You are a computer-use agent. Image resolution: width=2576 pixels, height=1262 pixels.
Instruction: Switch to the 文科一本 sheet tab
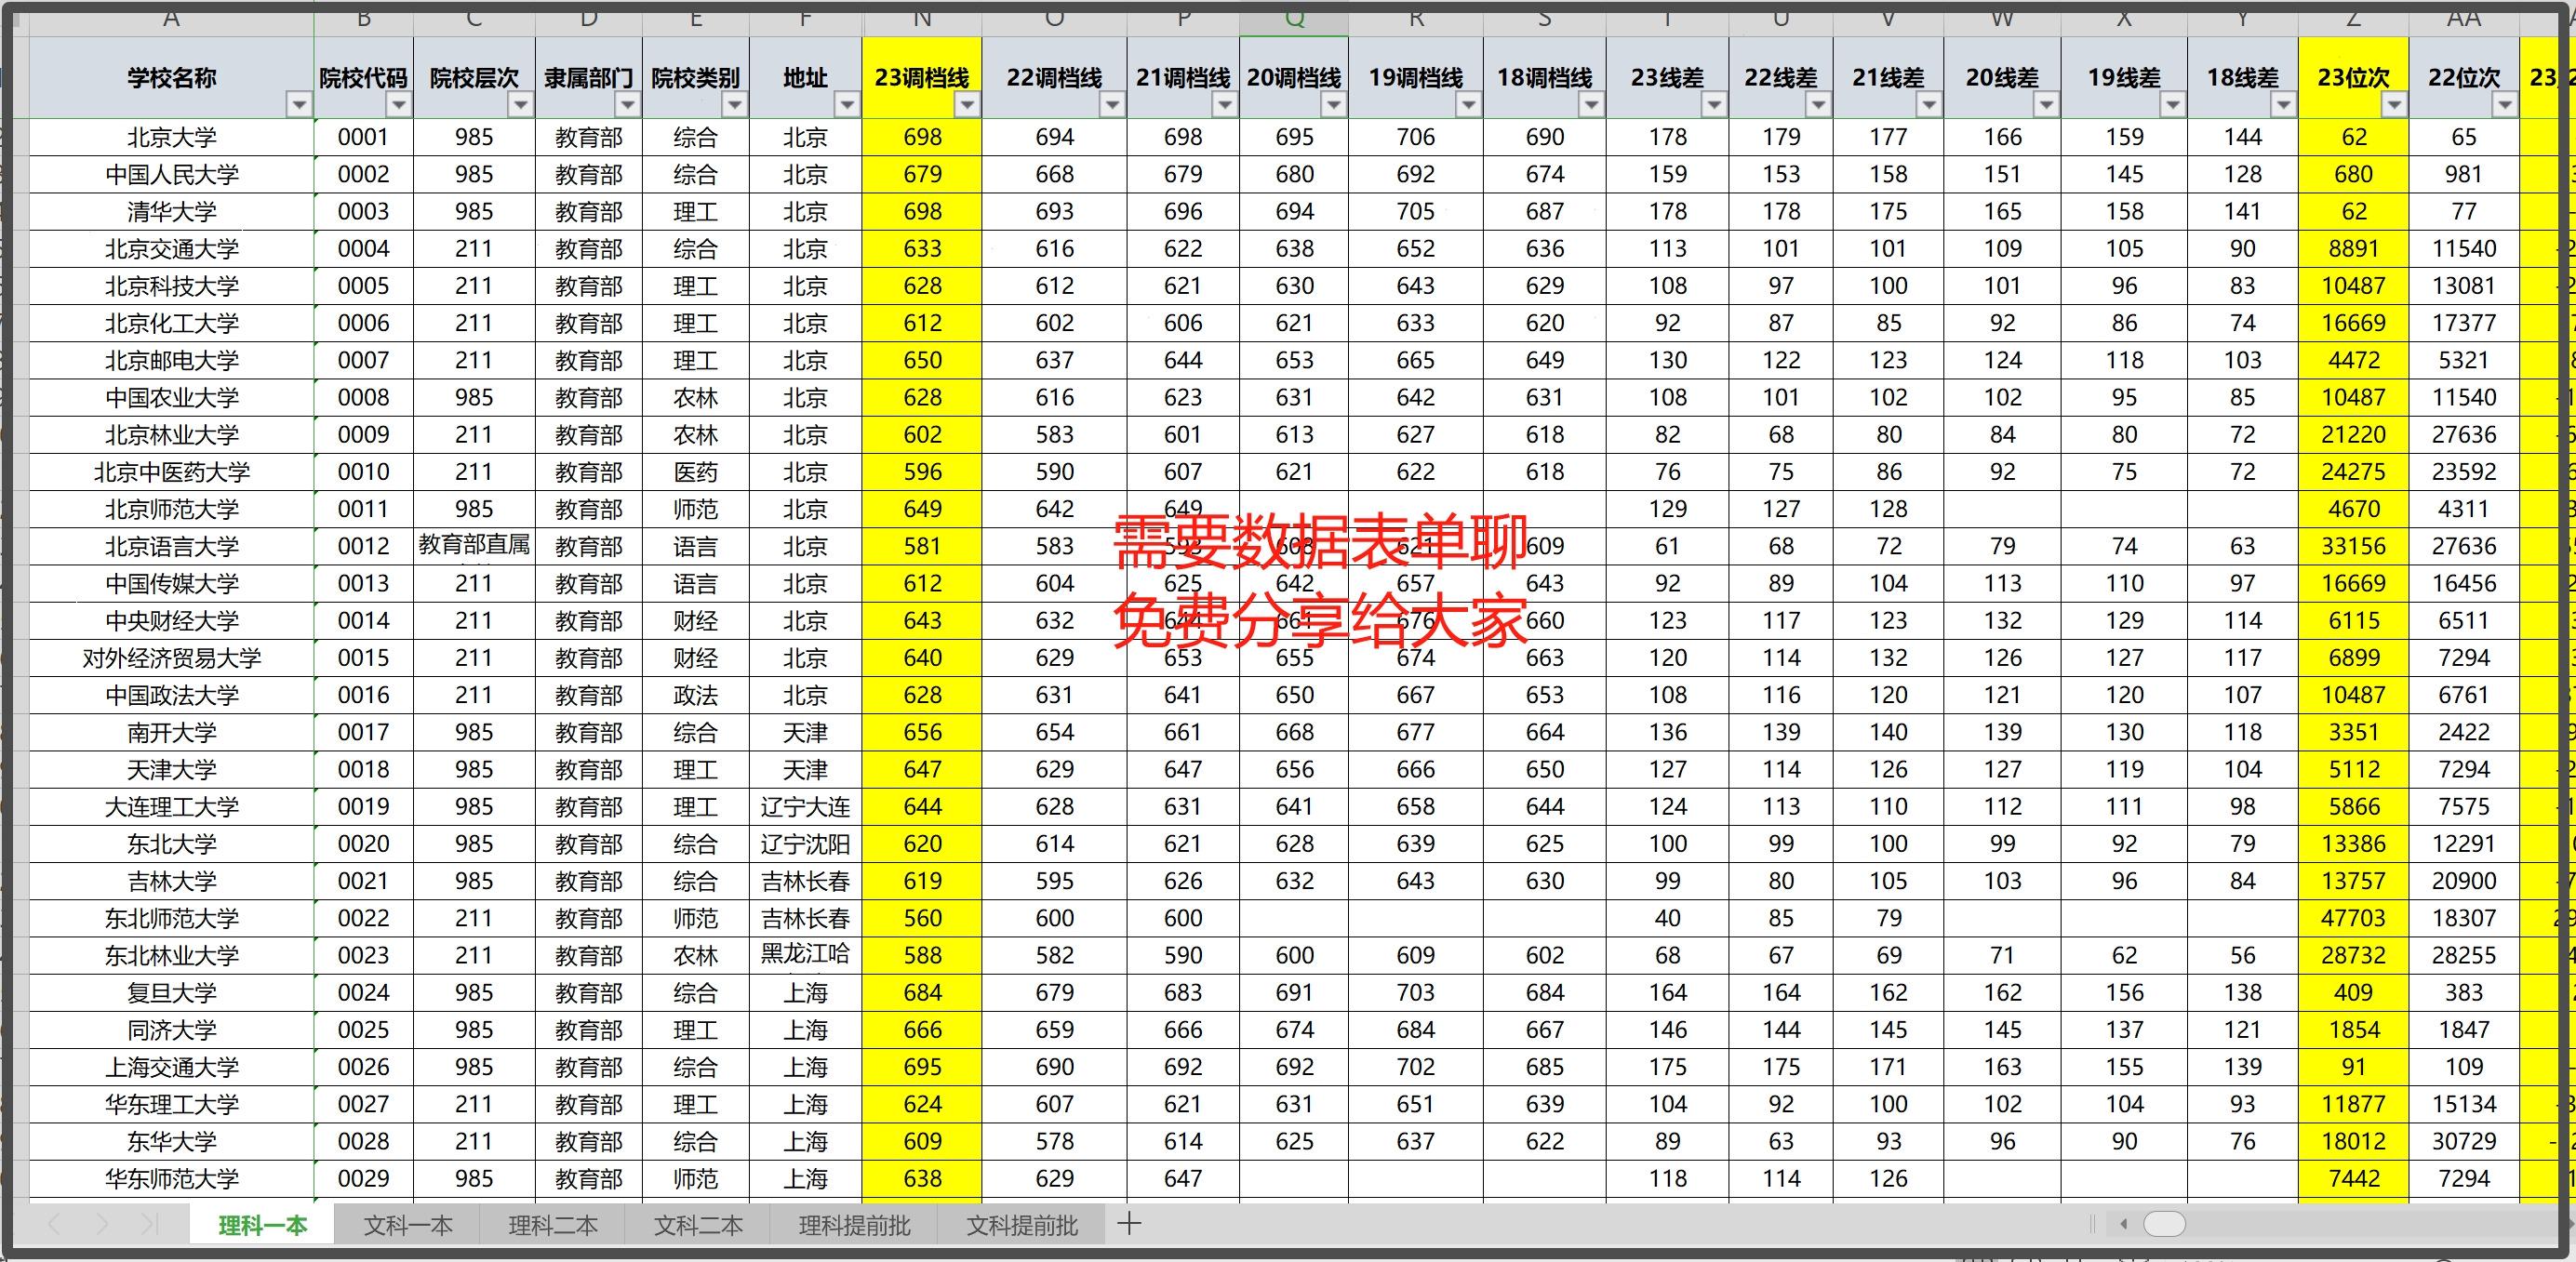point(407,1226)
